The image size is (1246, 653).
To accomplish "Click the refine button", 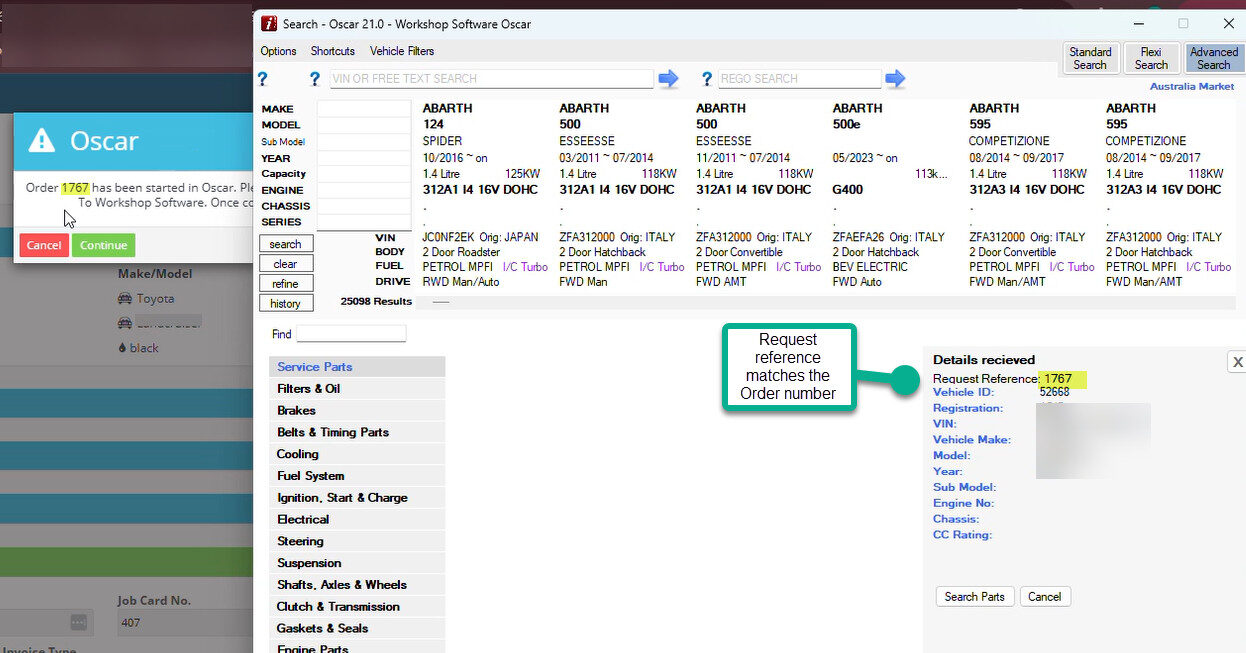I will tap(285, 284).
